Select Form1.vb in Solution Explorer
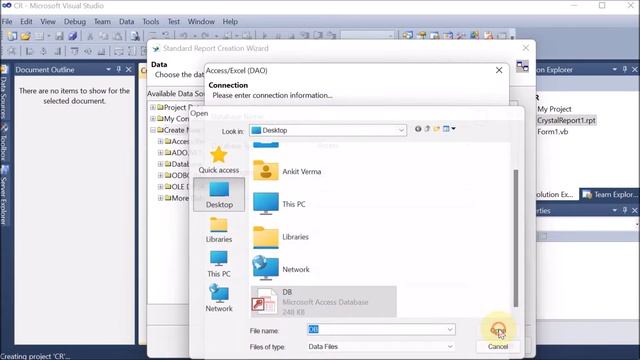 pyautogui.click(x=553, y=132)
